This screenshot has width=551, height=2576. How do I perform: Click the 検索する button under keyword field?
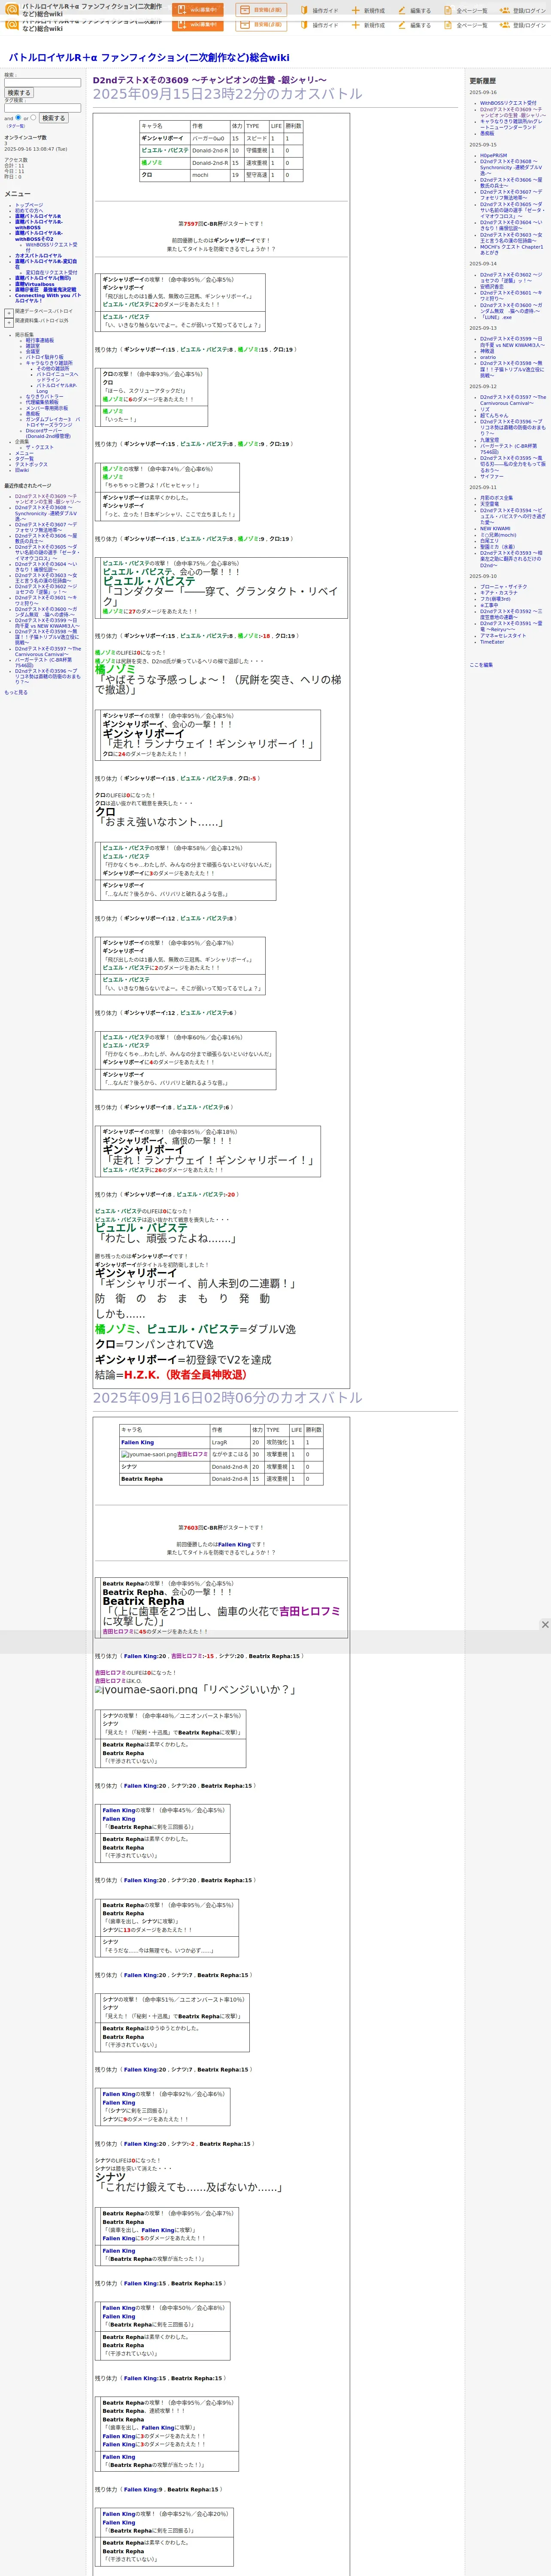click(x=19, y=93)
